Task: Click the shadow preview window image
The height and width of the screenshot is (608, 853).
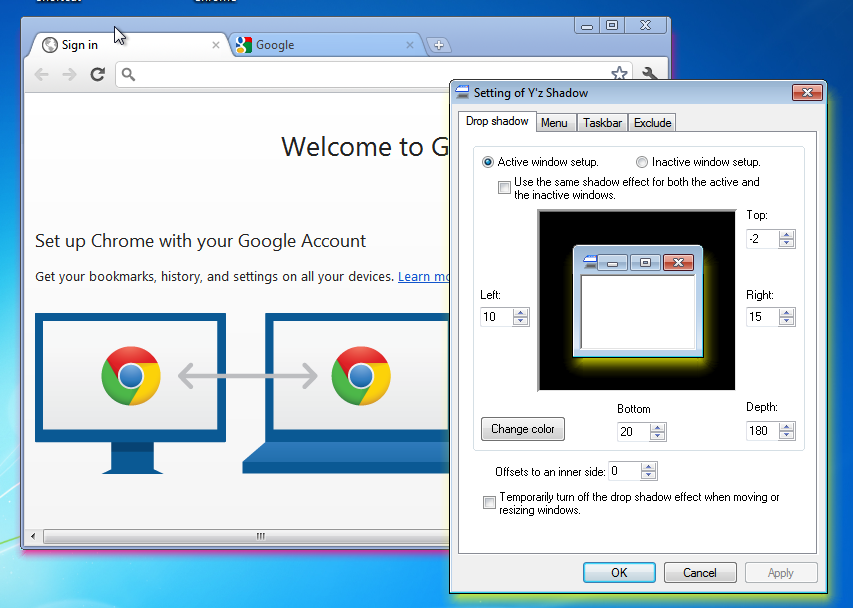Action: [637, 301]
